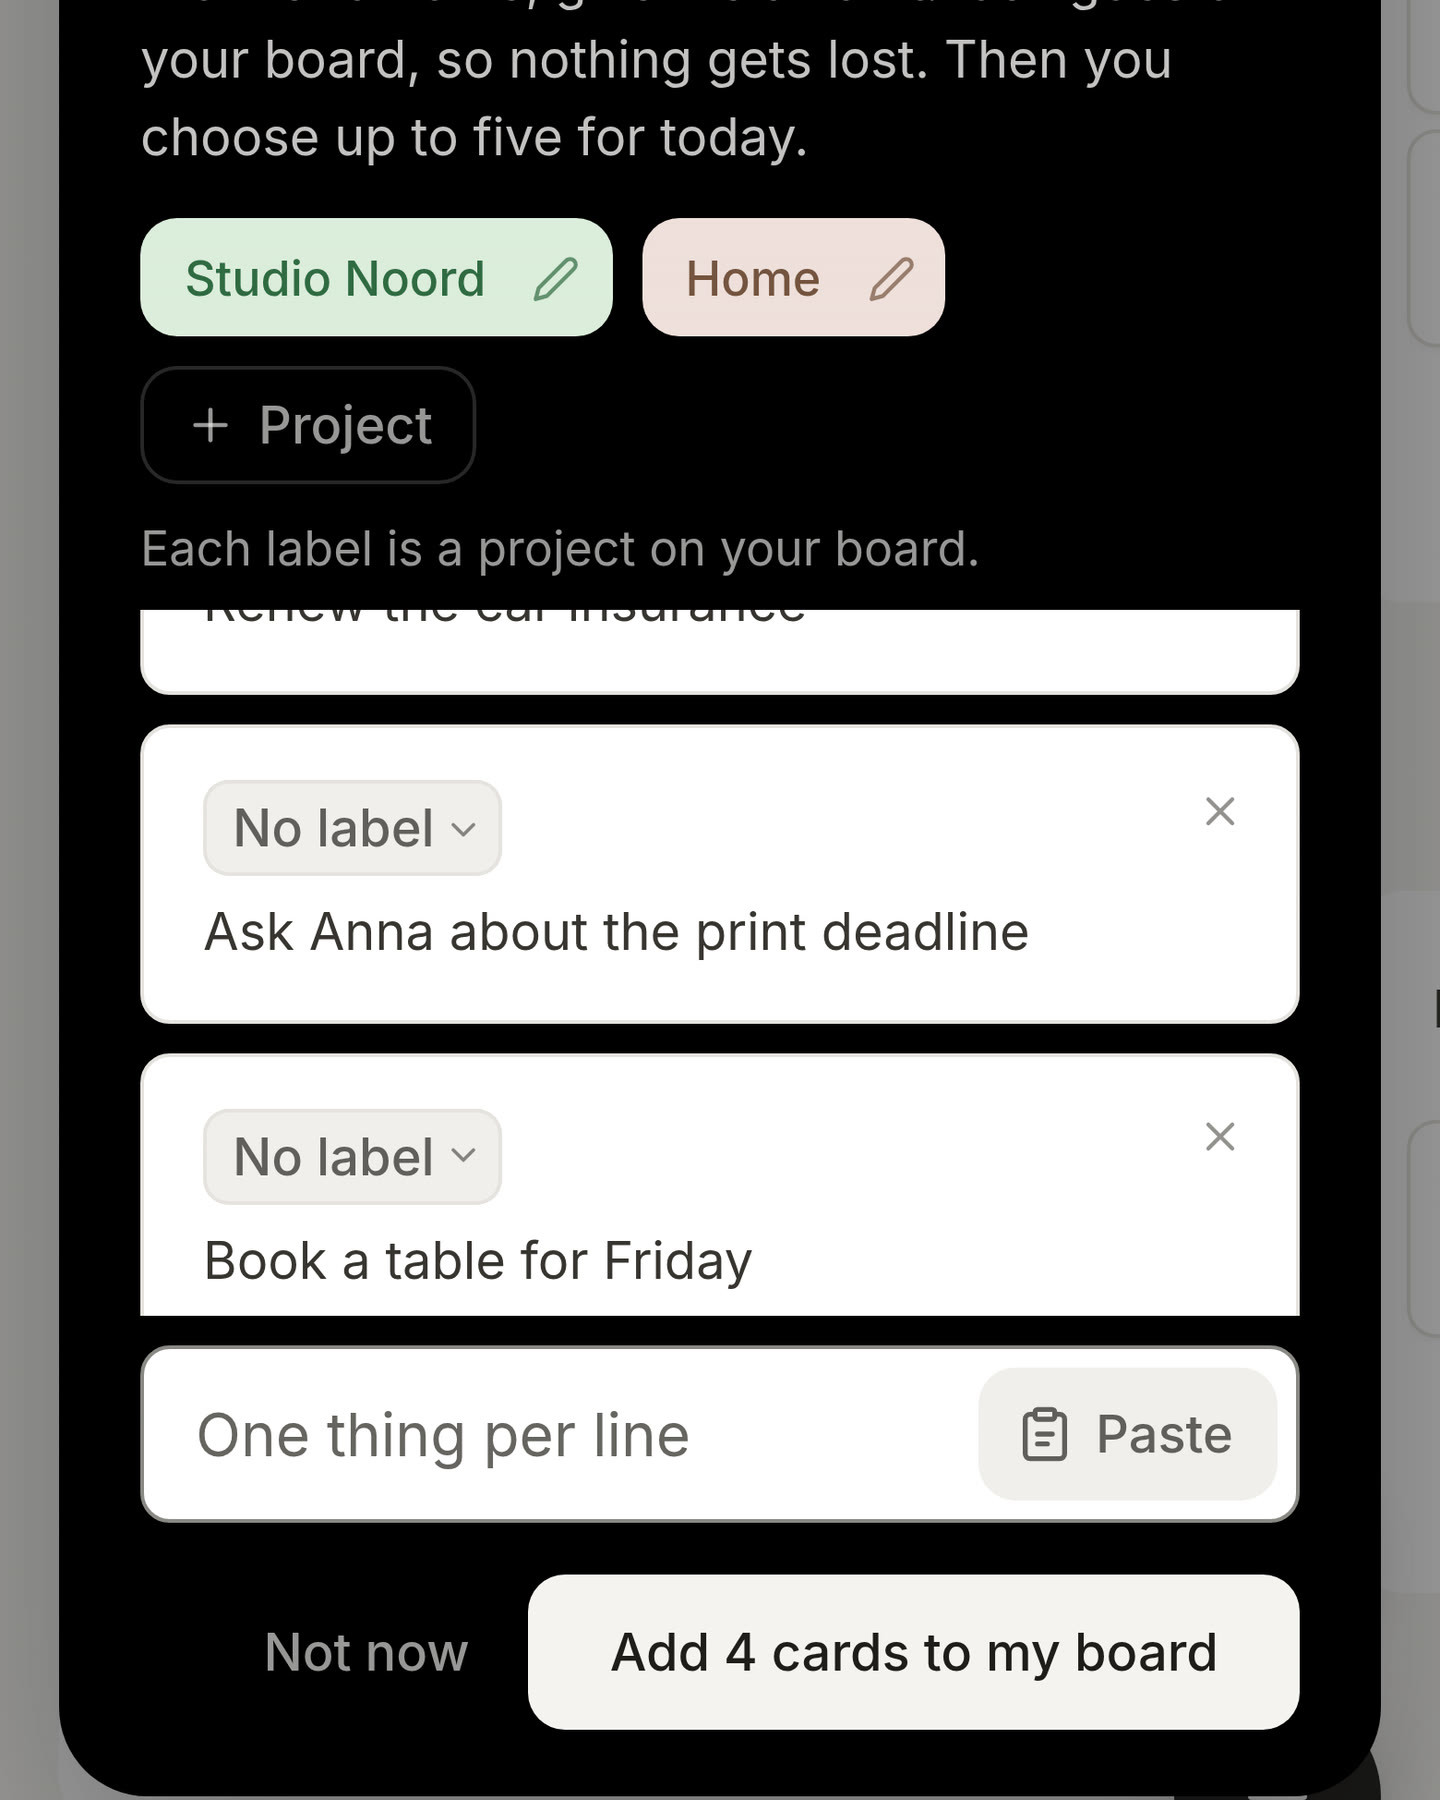
Task: Select the Book a table for Friday text
Action: point(478,1260)
